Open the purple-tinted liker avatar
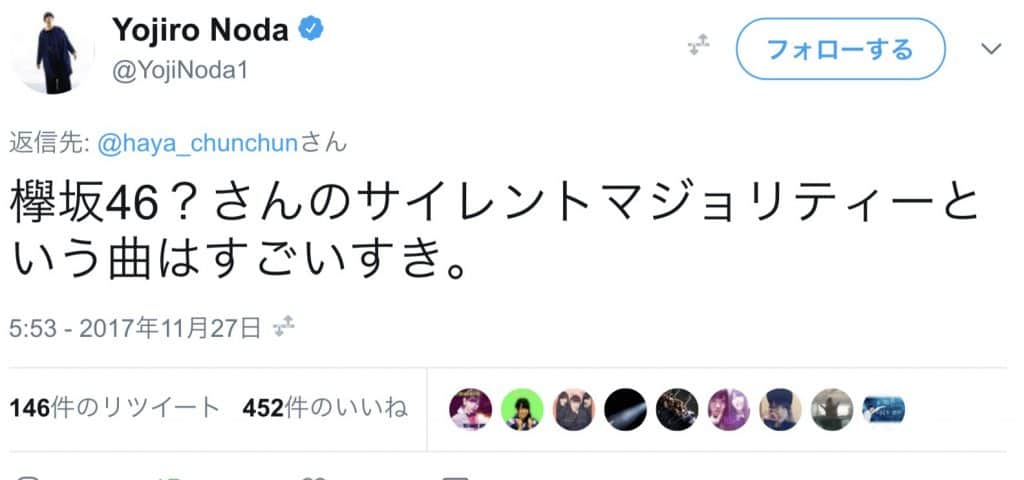 pyautogui.click(x=728, y=409)
